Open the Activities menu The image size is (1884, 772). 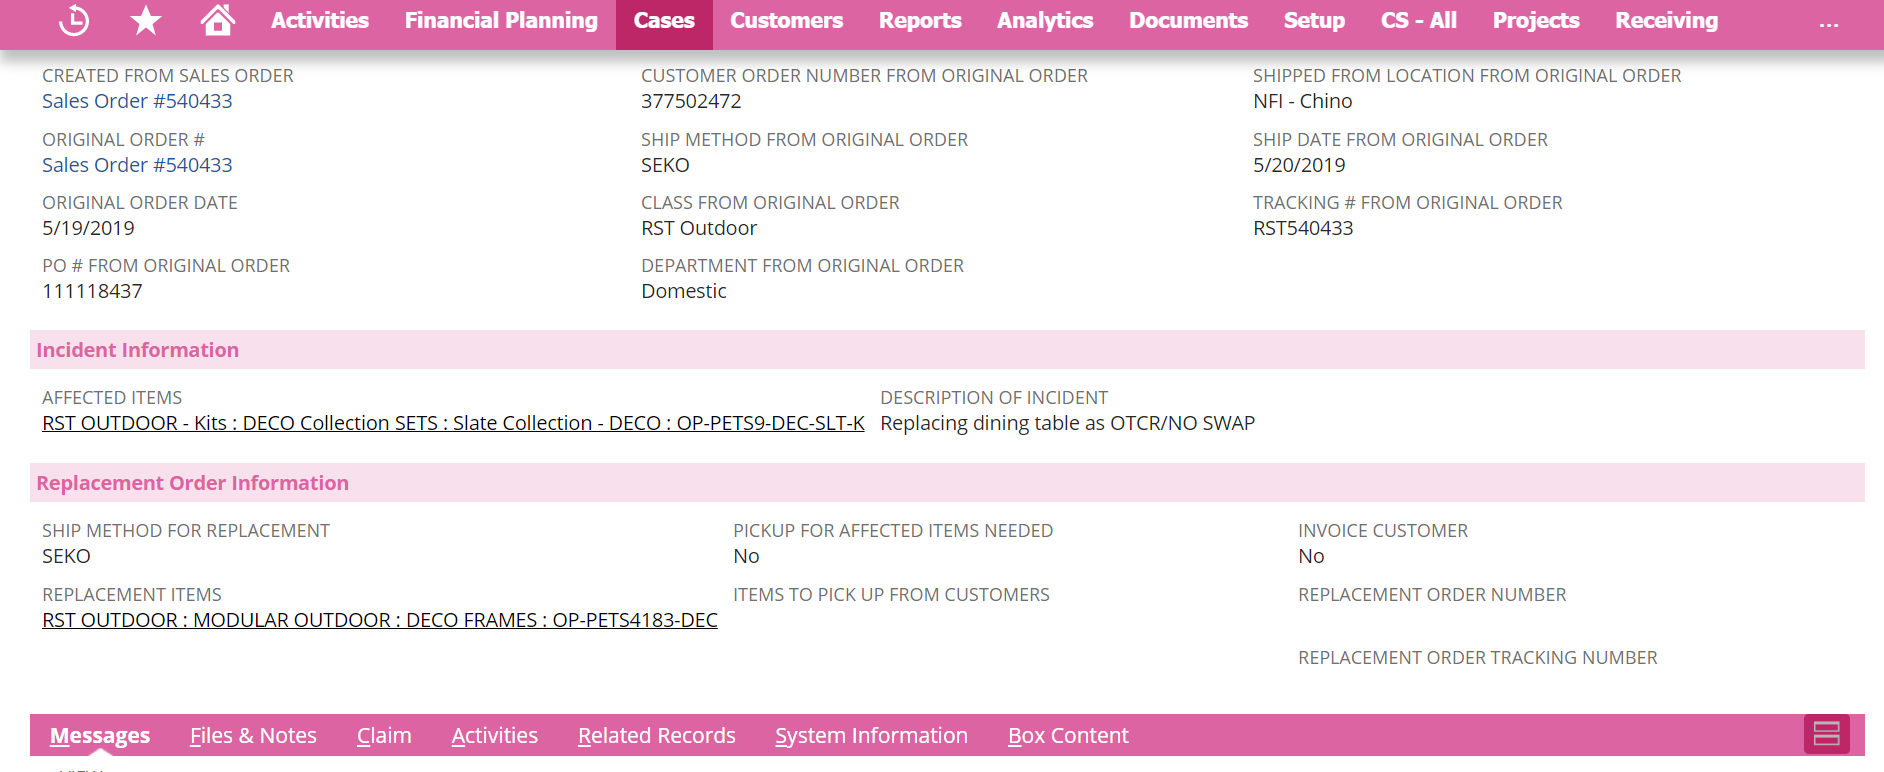pyautogui.click(x=320, y=21)
